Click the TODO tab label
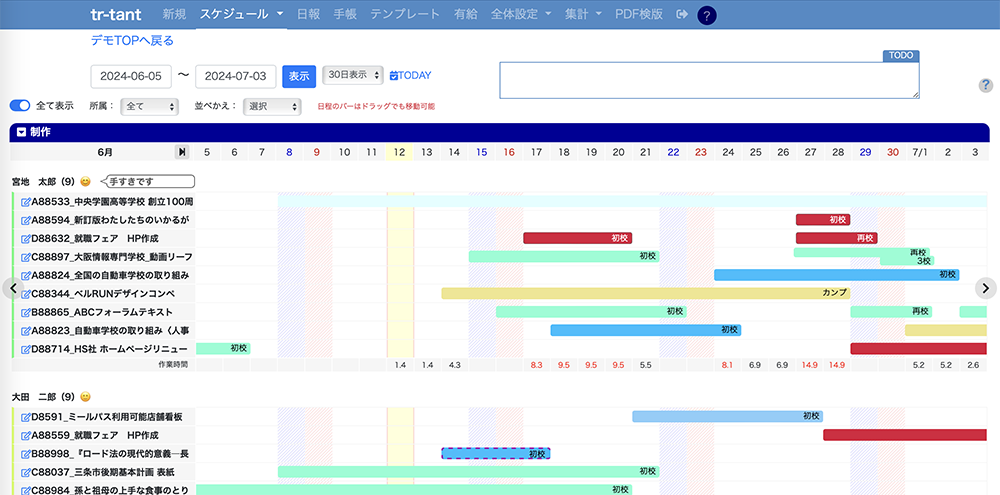1000x495 pixels. pyautogui.click(x=901, y=55)
